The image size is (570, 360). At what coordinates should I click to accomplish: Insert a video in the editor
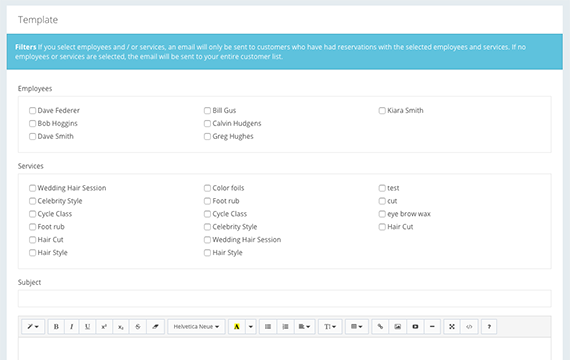pyautogui.click(x=415, y=327)
